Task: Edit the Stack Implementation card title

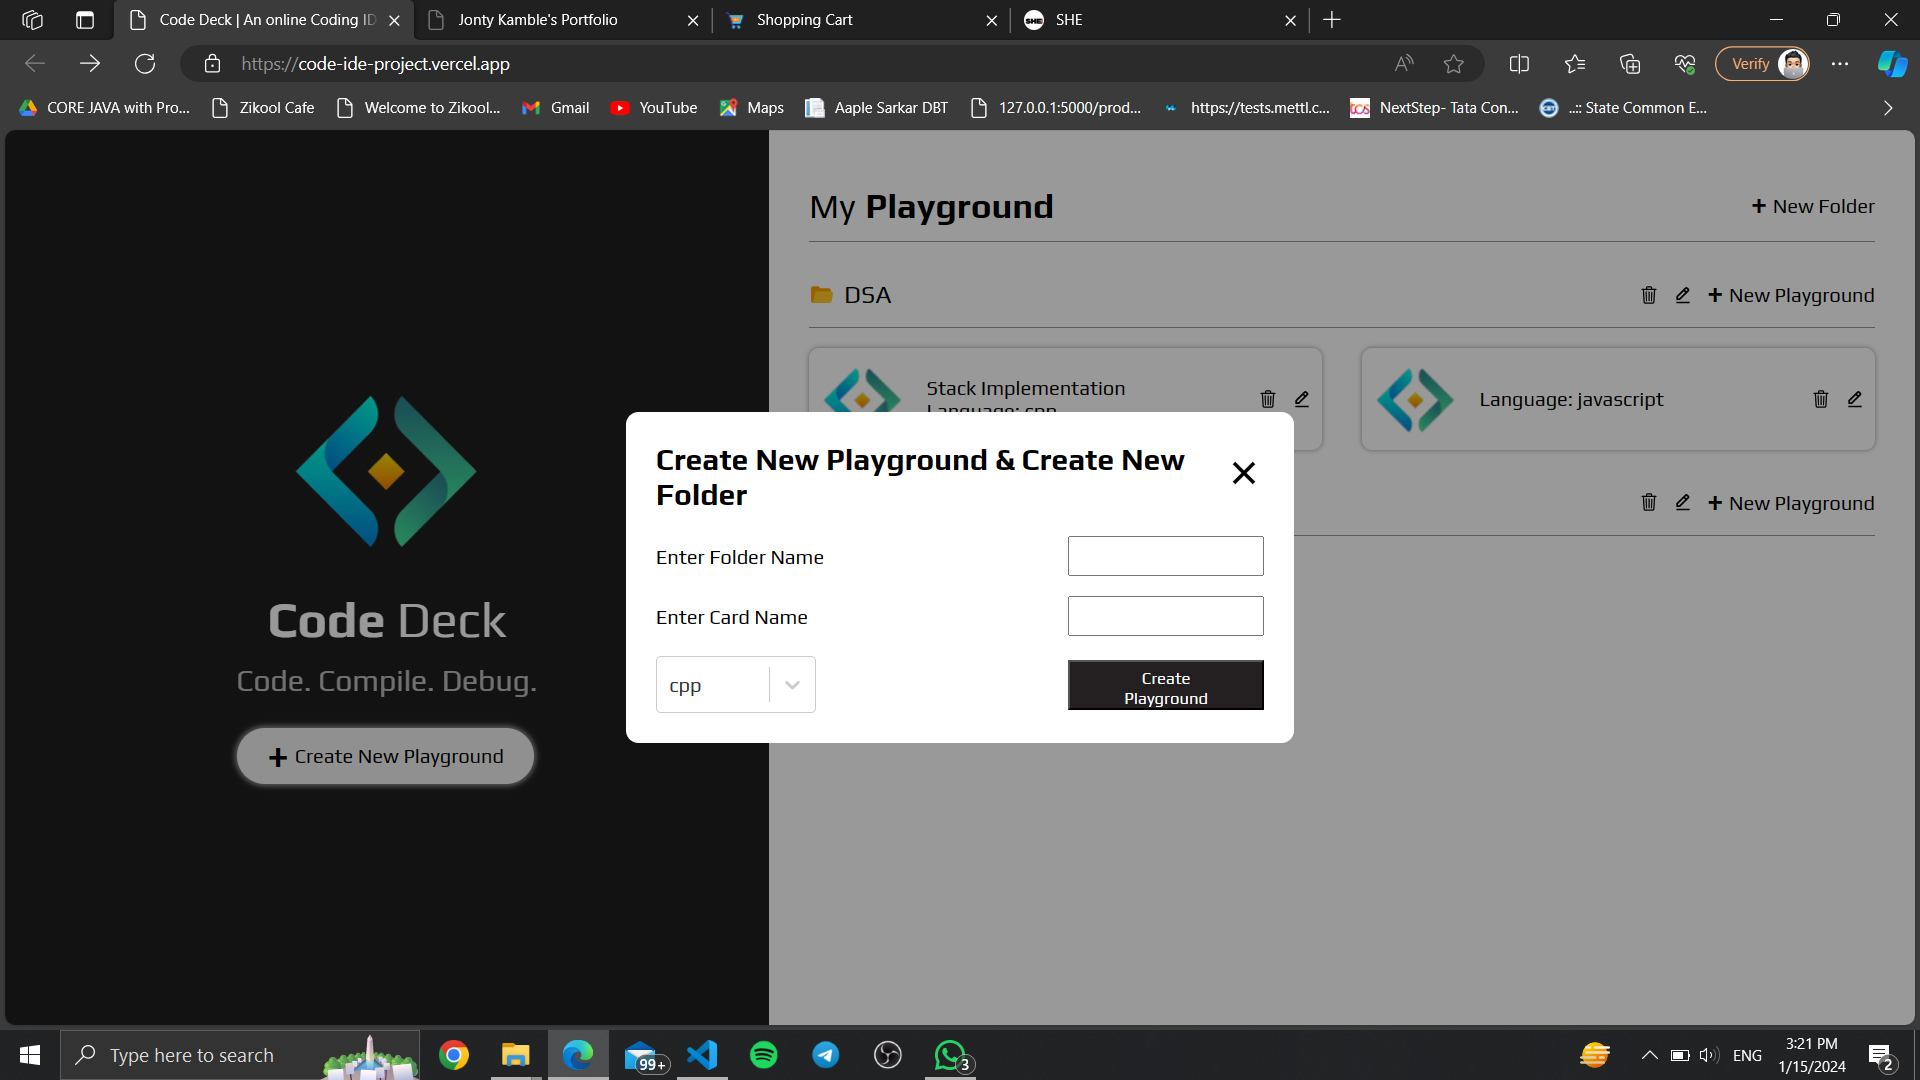Action: 1302,399
